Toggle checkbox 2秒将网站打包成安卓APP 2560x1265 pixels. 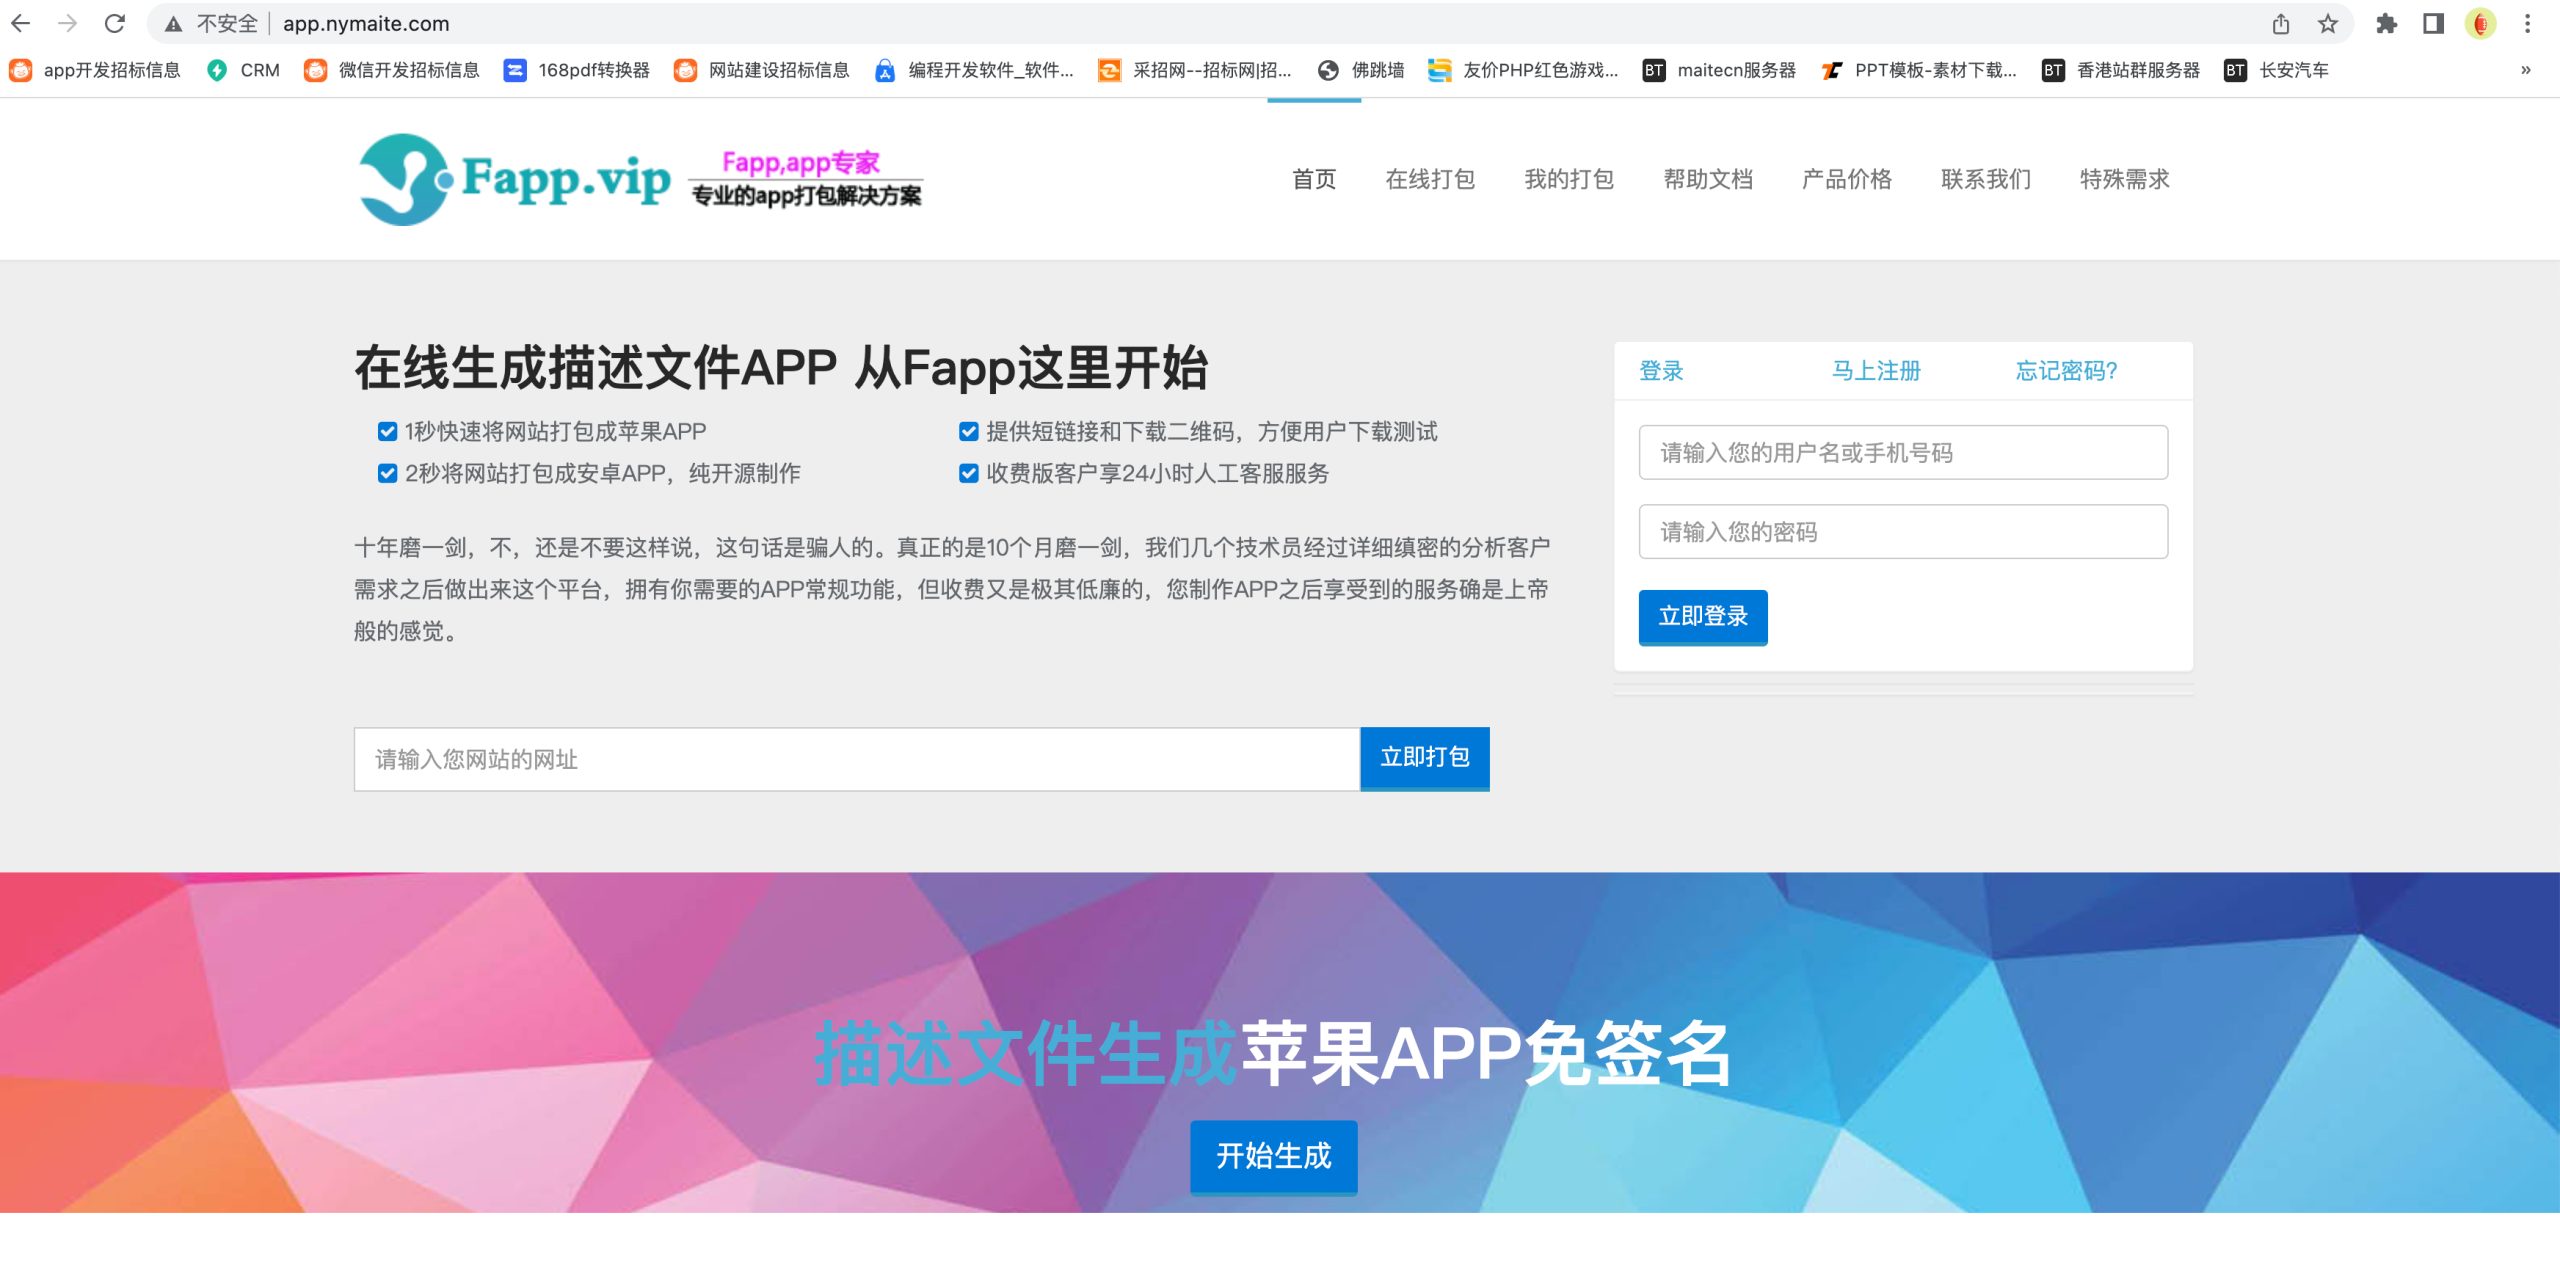pos(387,473)
